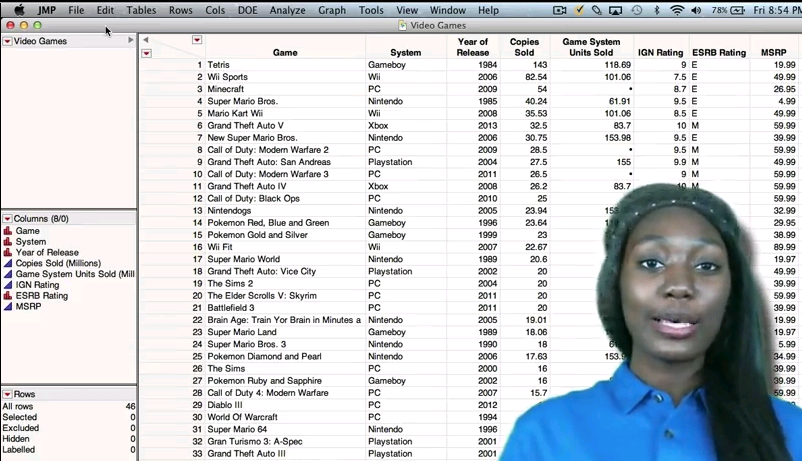Click the modeling-type icon beside ESRB Rating

[8, 296]
